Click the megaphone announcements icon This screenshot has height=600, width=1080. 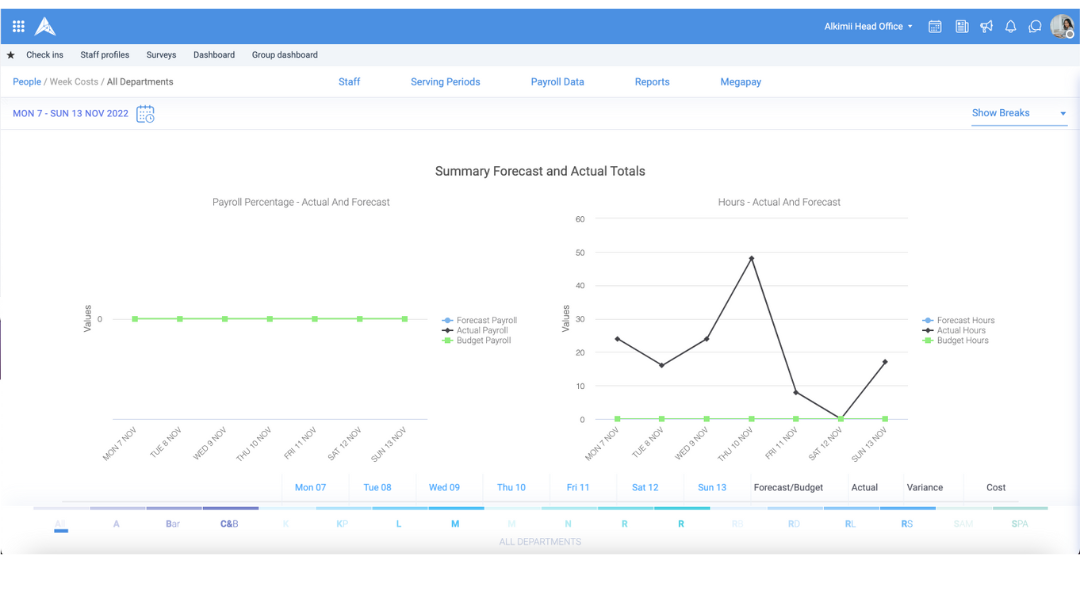[x=986, y=26]
